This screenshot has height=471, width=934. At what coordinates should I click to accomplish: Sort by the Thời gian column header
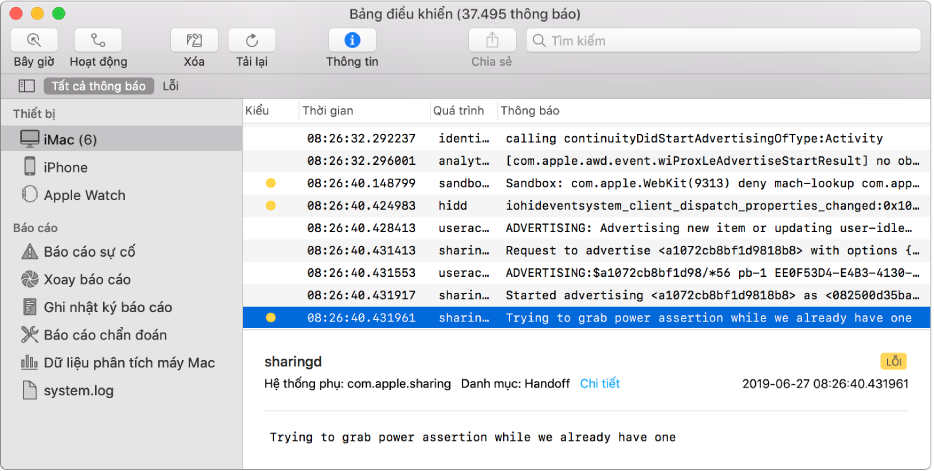pos(328,110)
